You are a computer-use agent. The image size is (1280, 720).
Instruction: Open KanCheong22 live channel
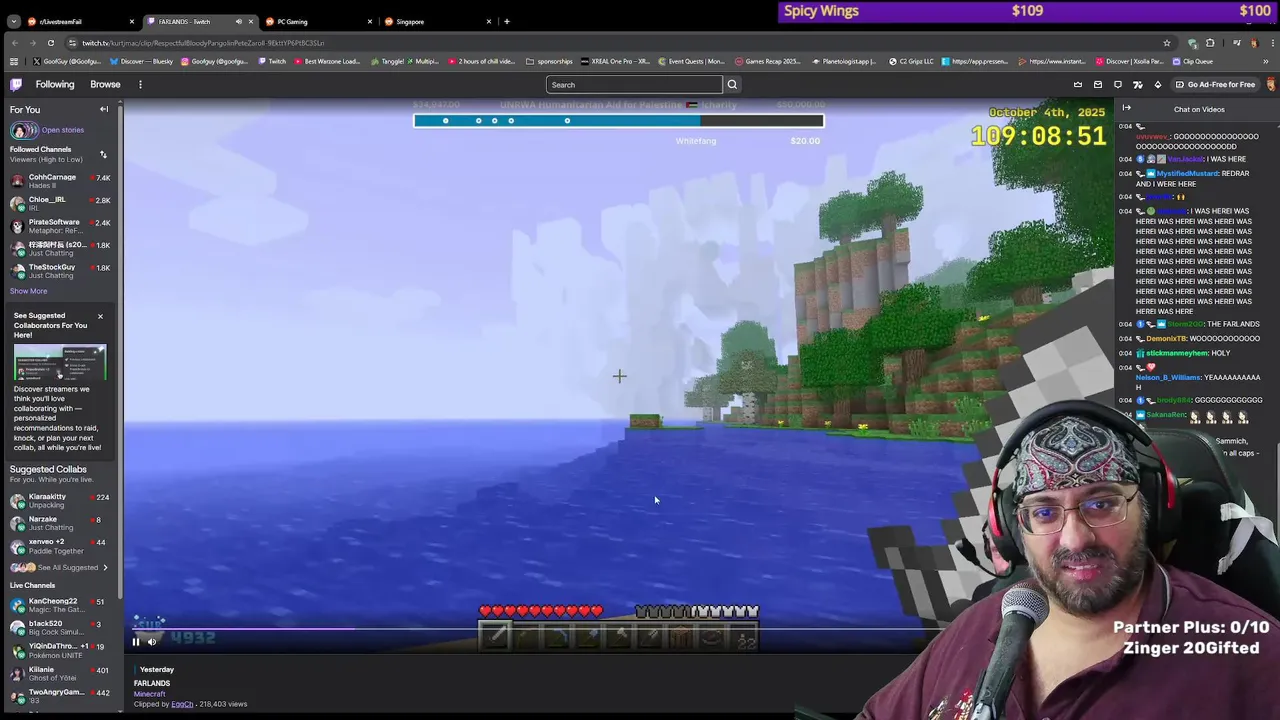tap(60, 605)
